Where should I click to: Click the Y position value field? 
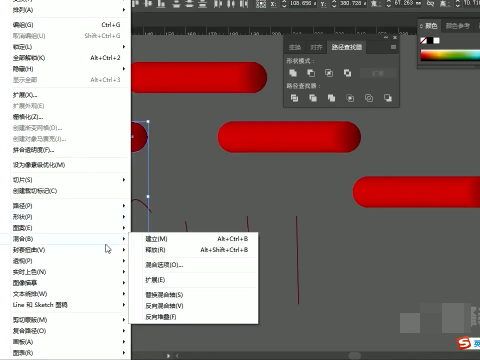point(352,3)
